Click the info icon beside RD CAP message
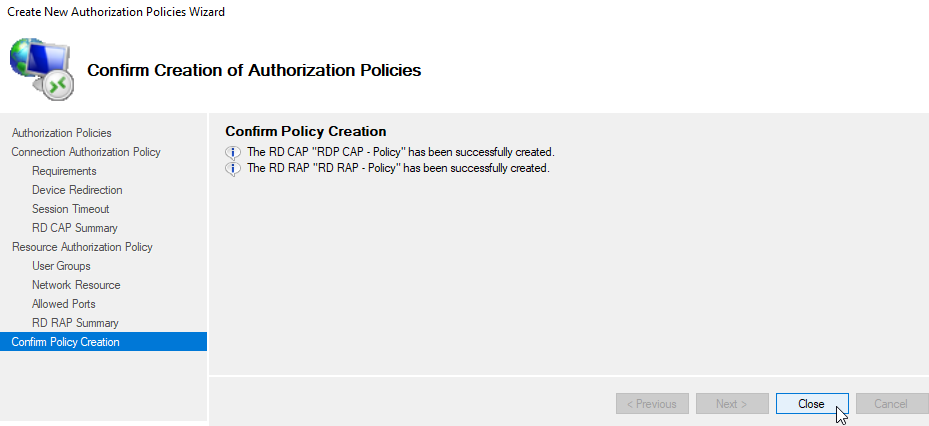This screenshot has width=929, height=426. click(233, 152)
